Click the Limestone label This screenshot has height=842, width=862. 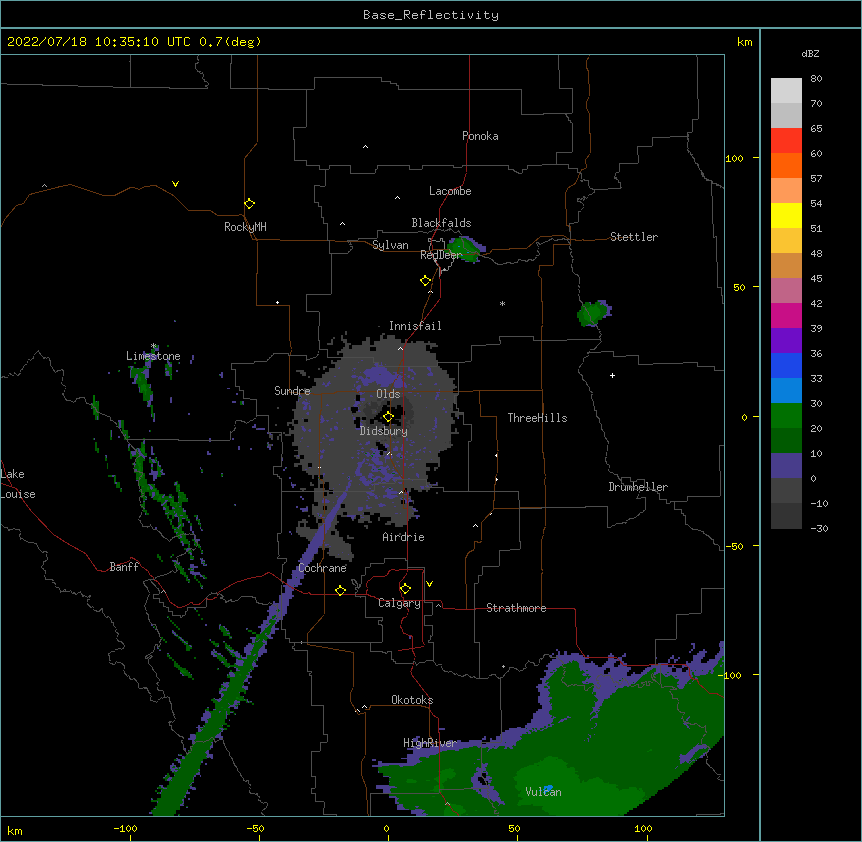(x=153, y=356)
